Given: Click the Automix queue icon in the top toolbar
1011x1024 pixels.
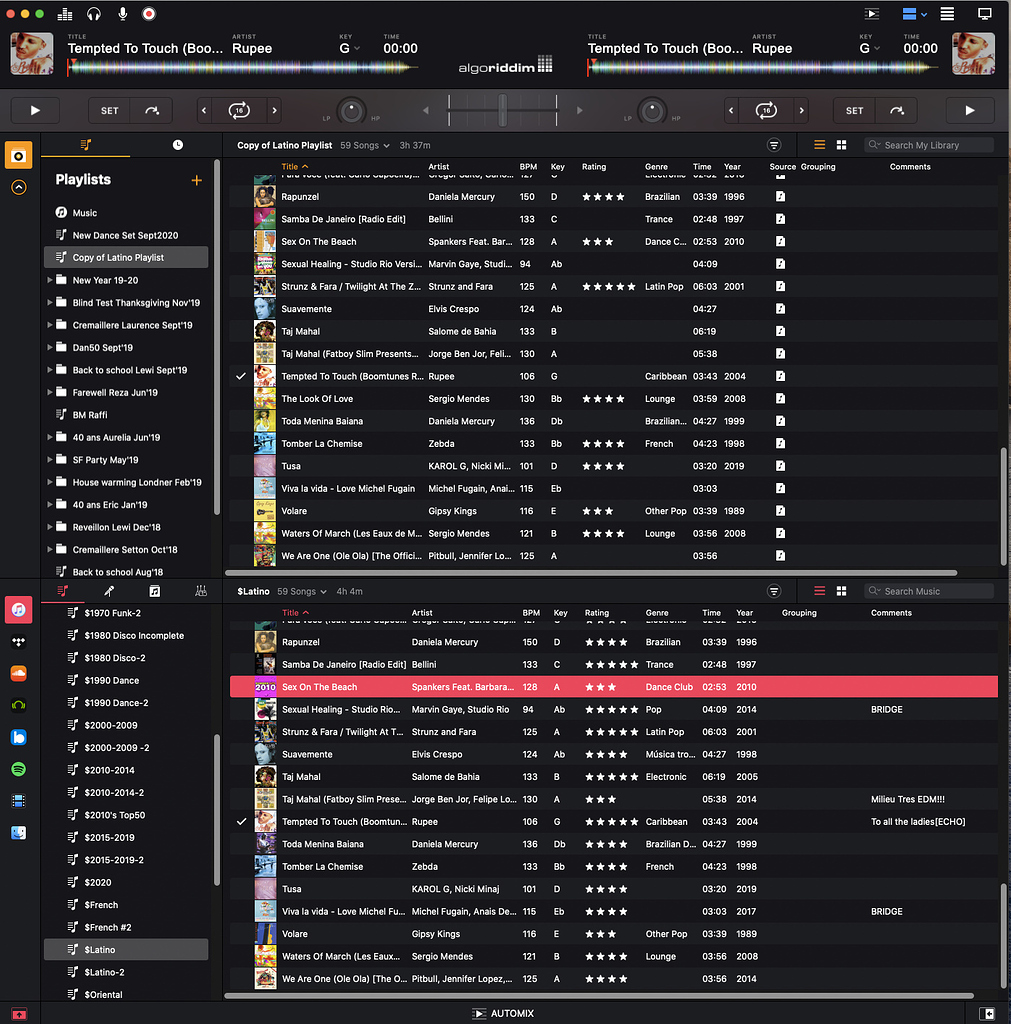Looking at the screenshot, I should click(x=870, y=14).
